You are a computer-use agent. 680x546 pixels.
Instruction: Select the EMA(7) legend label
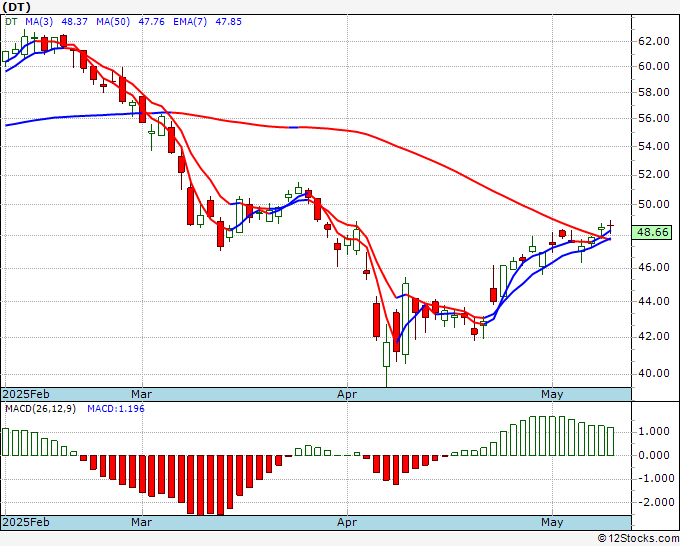(190, 22)
